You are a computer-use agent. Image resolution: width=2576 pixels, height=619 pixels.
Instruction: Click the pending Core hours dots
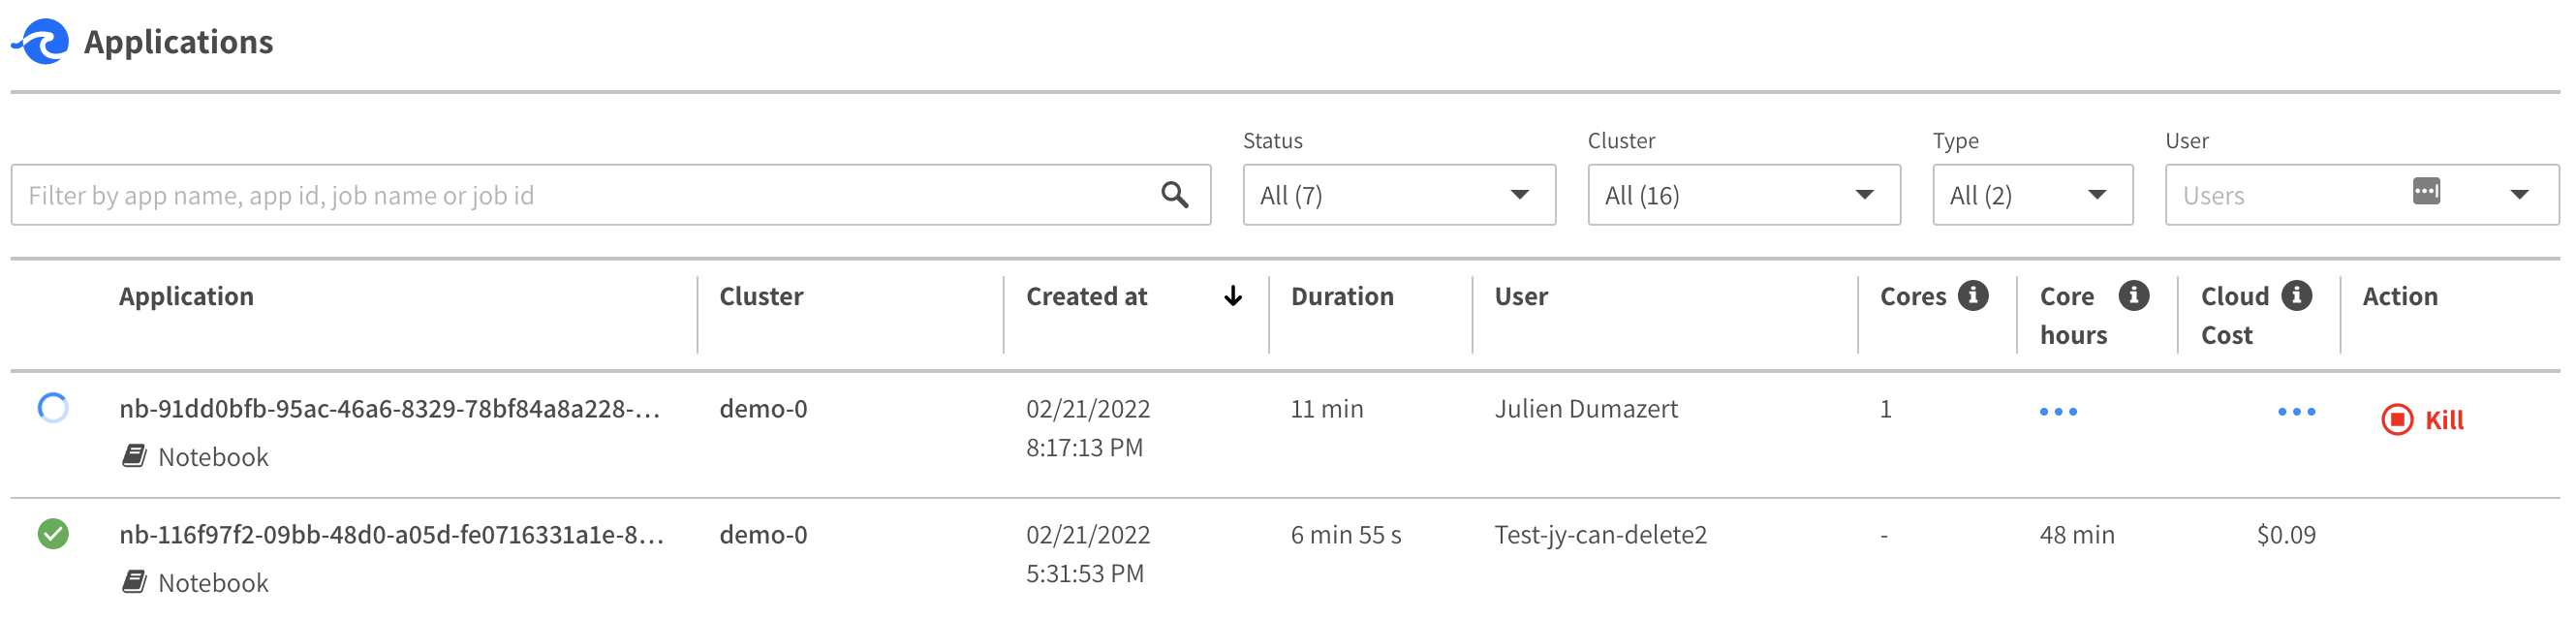2058,412
